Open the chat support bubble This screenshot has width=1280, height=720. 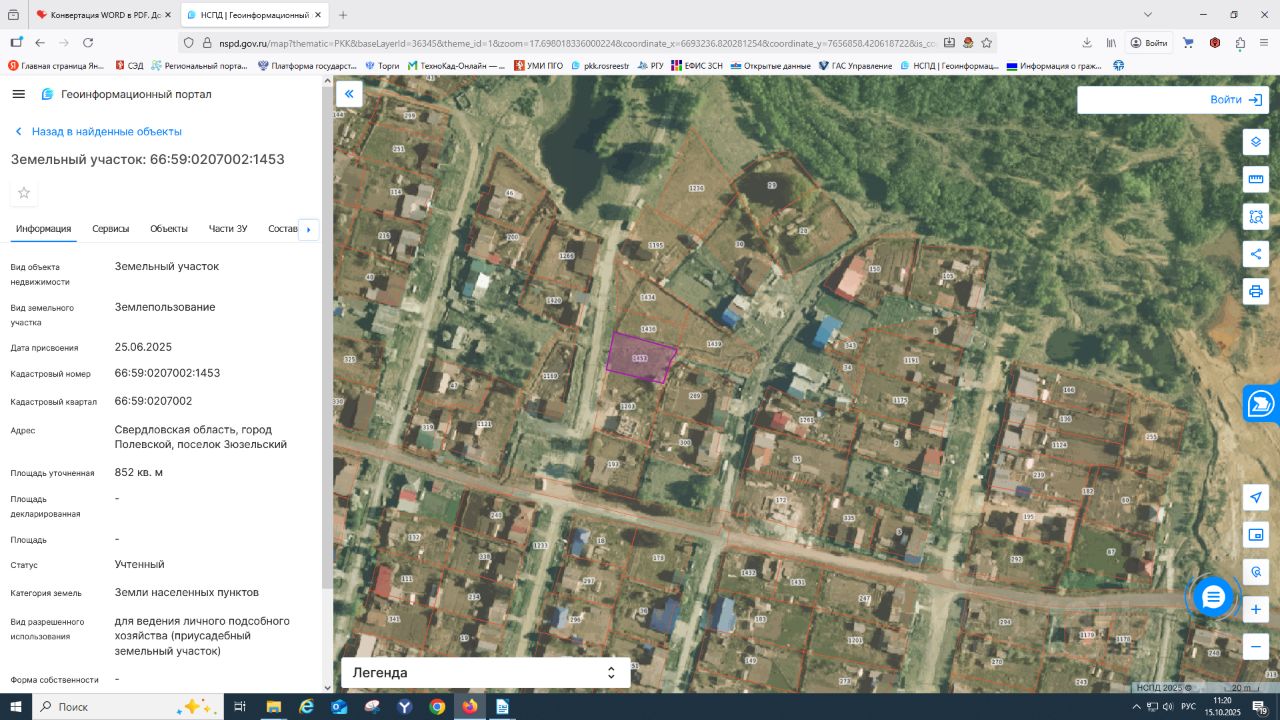click(x=1213, y=597)
